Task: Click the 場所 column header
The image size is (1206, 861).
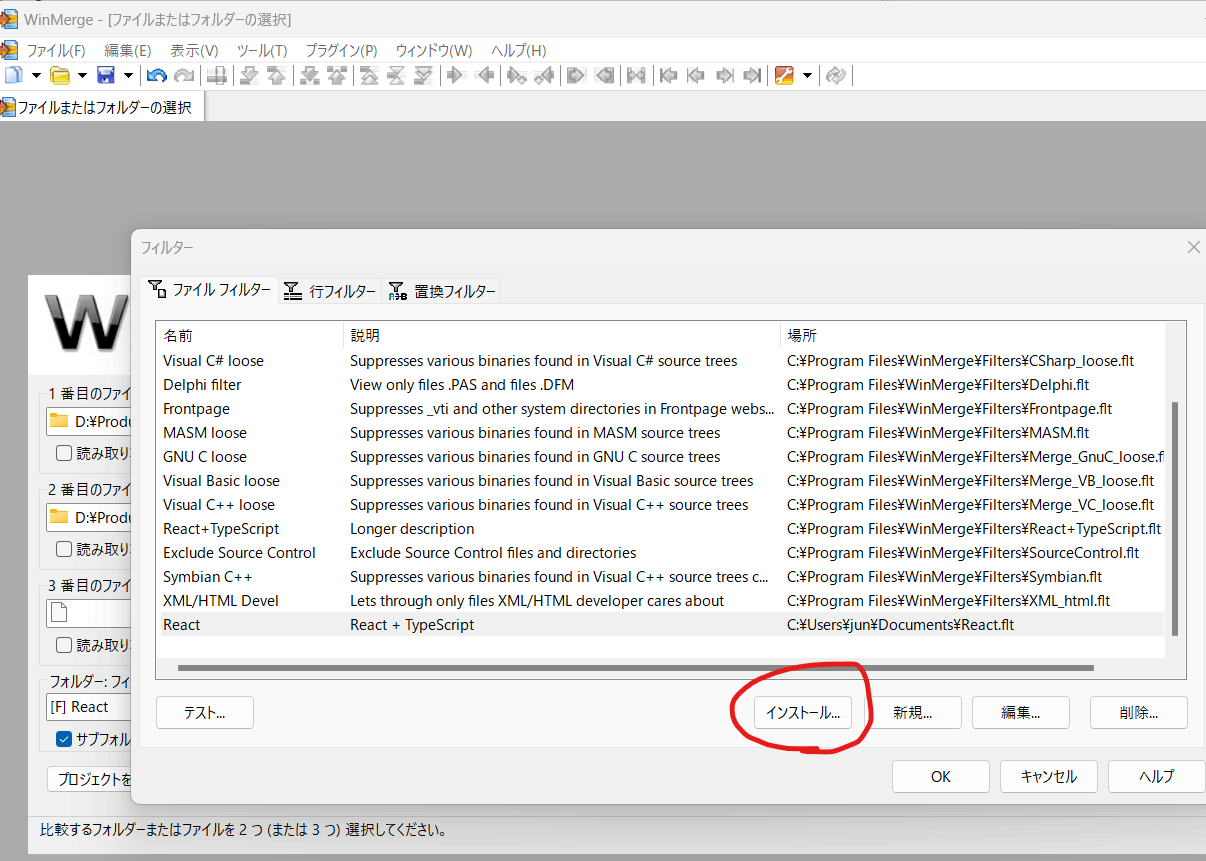Action: pyautogui.click(x=975, y=336)
